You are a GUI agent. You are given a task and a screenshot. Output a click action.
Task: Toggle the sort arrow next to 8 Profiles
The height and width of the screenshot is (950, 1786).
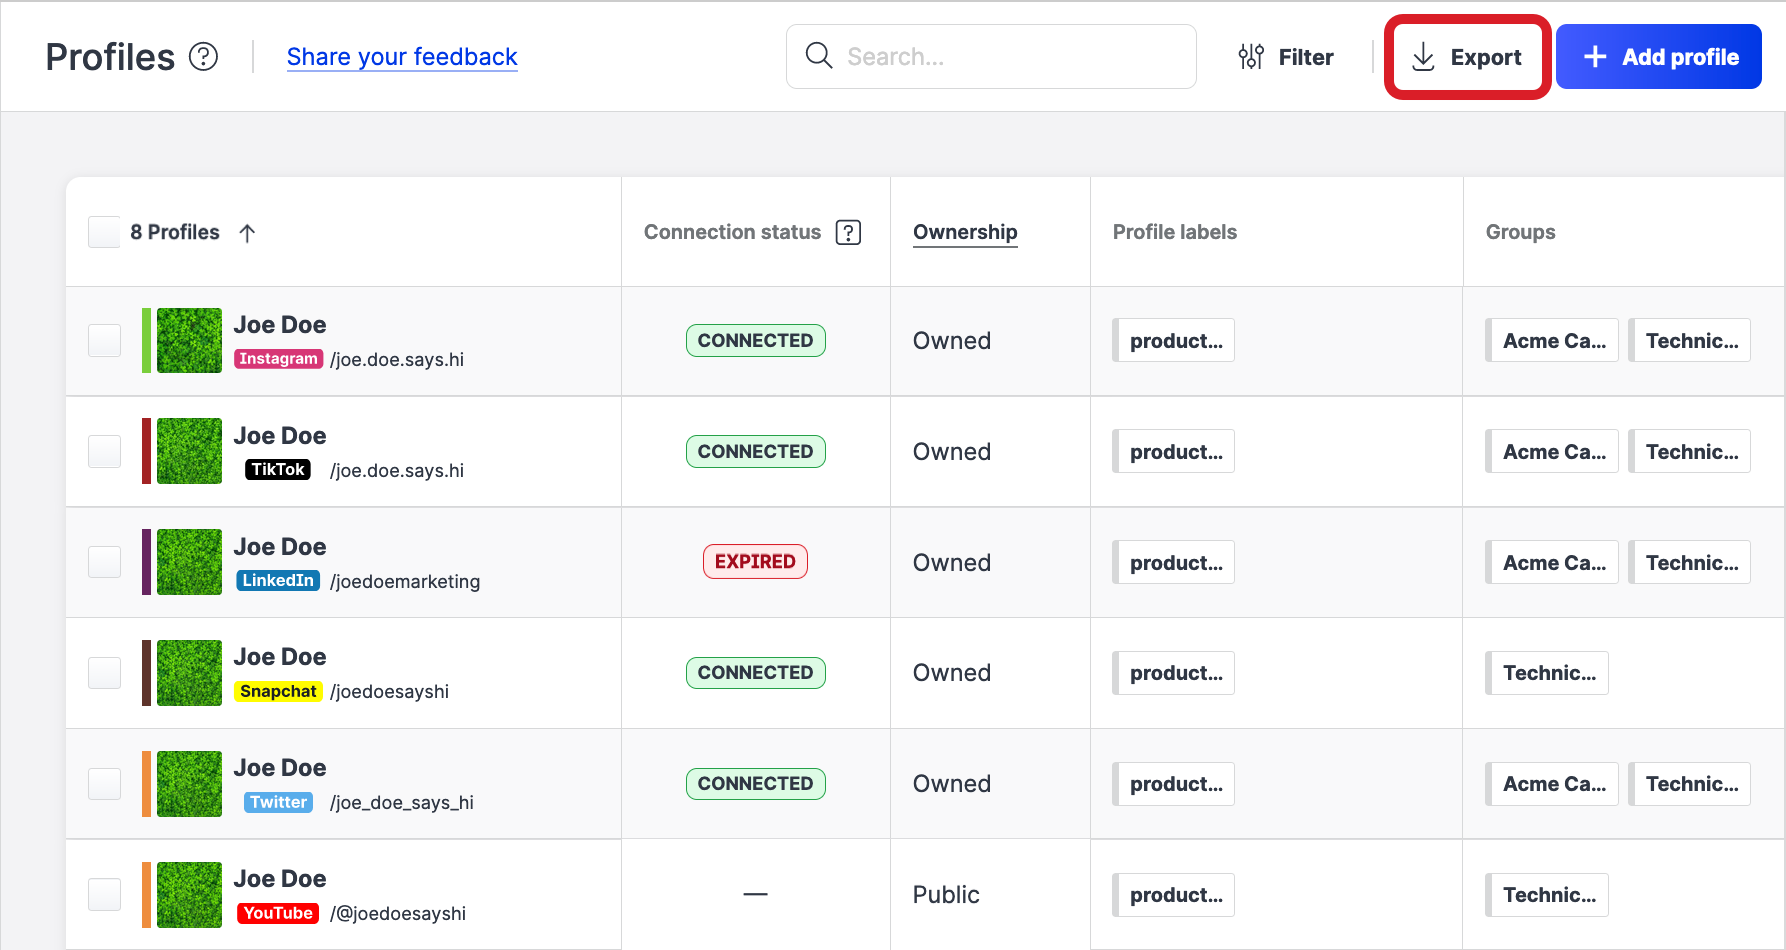[x=247, y=232]
